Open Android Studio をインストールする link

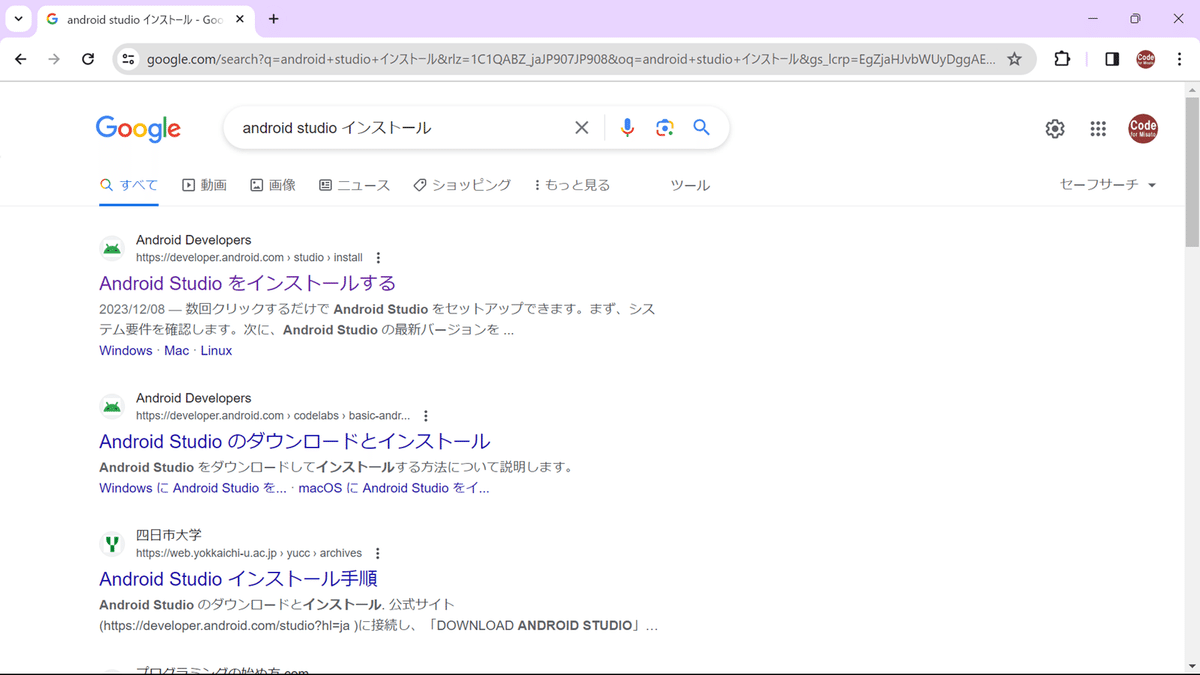tap(248, 283)
